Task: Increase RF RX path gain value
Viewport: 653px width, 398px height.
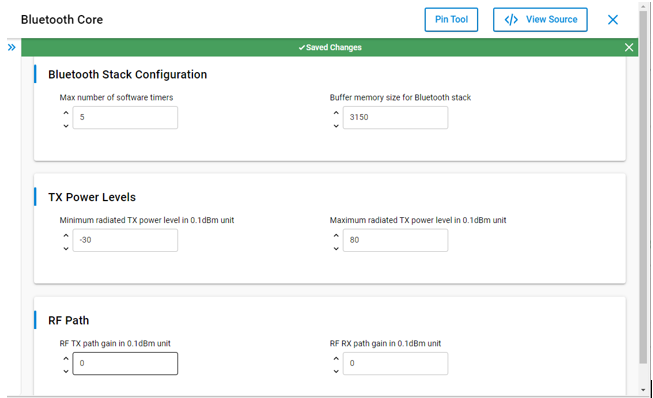Action: click(336, 358)
